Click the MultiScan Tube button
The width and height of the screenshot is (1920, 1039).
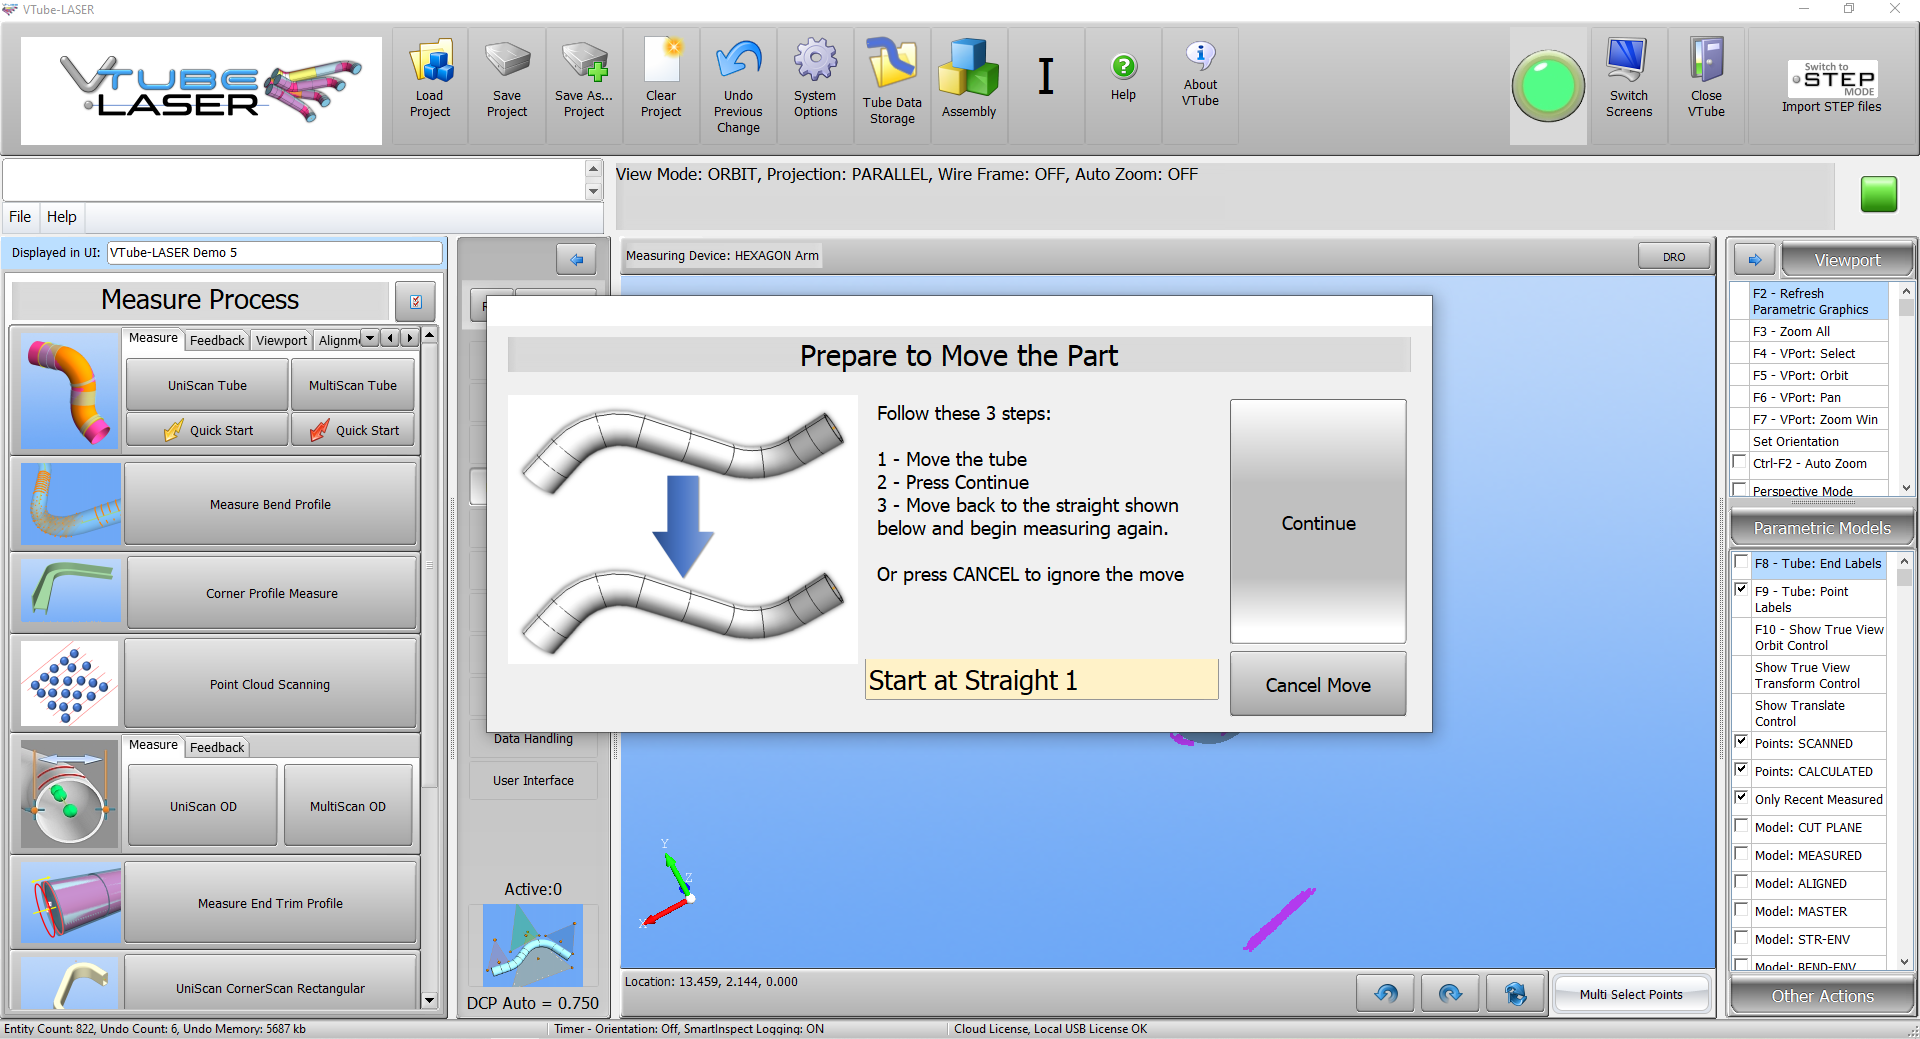pos(353,385)
